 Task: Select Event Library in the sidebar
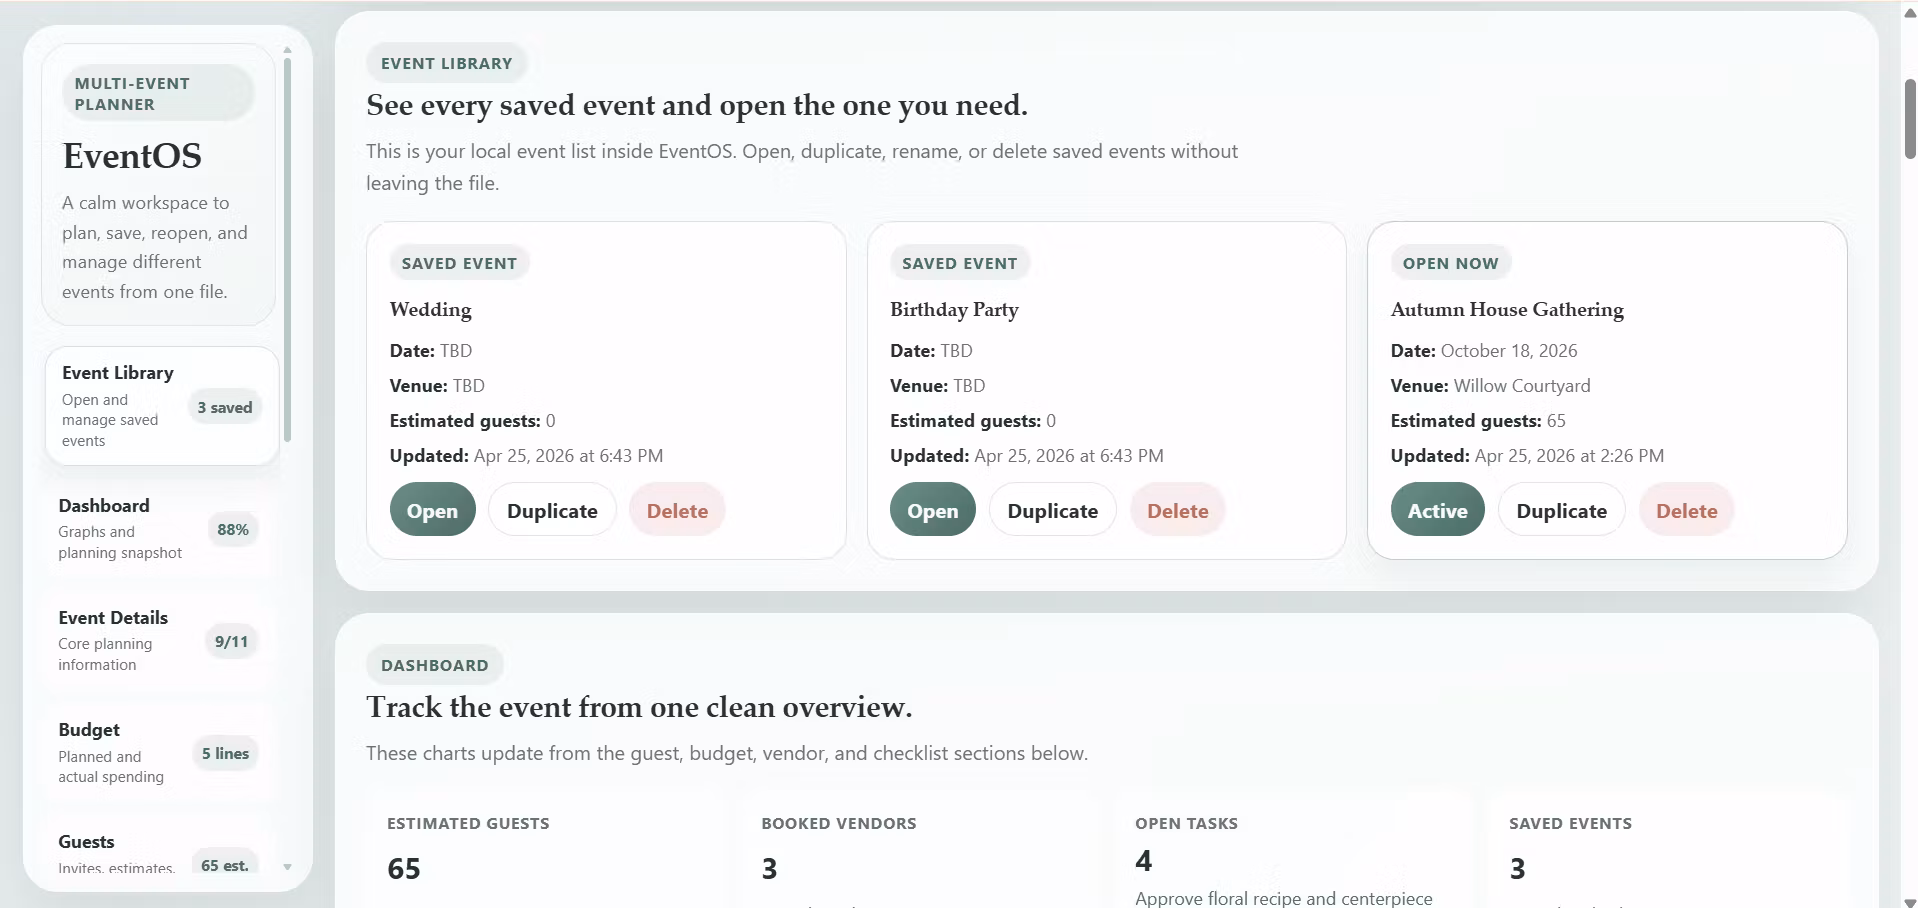pos(161,406)
